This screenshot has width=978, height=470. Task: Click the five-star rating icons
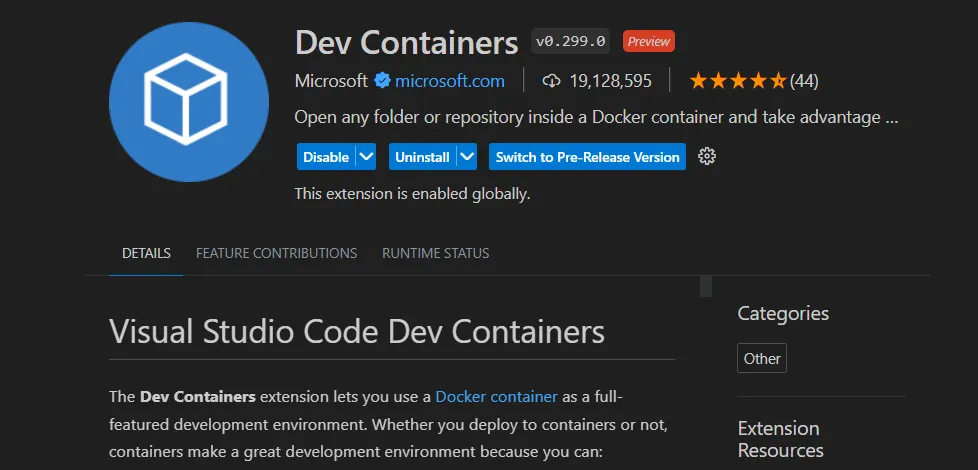[737, 81]
